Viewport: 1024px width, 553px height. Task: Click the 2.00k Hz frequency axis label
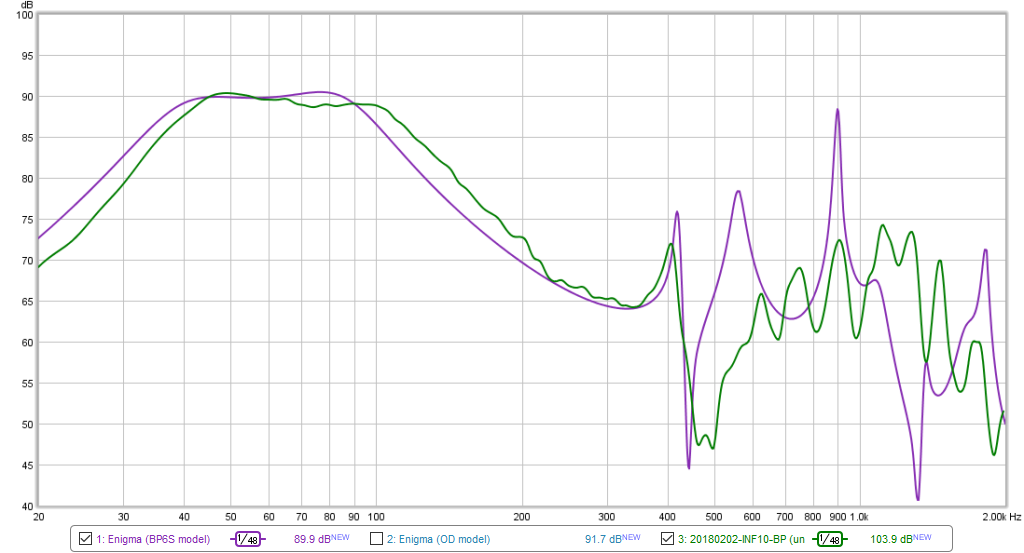(x=1002, y=517)
